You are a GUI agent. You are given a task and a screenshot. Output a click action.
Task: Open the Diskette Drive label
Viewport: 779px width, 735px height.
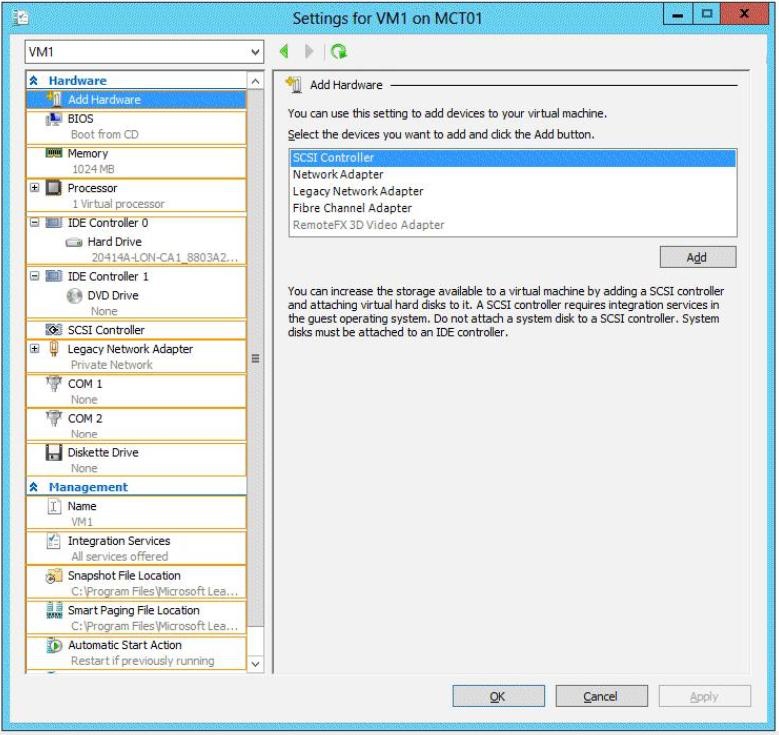[103, 453]
